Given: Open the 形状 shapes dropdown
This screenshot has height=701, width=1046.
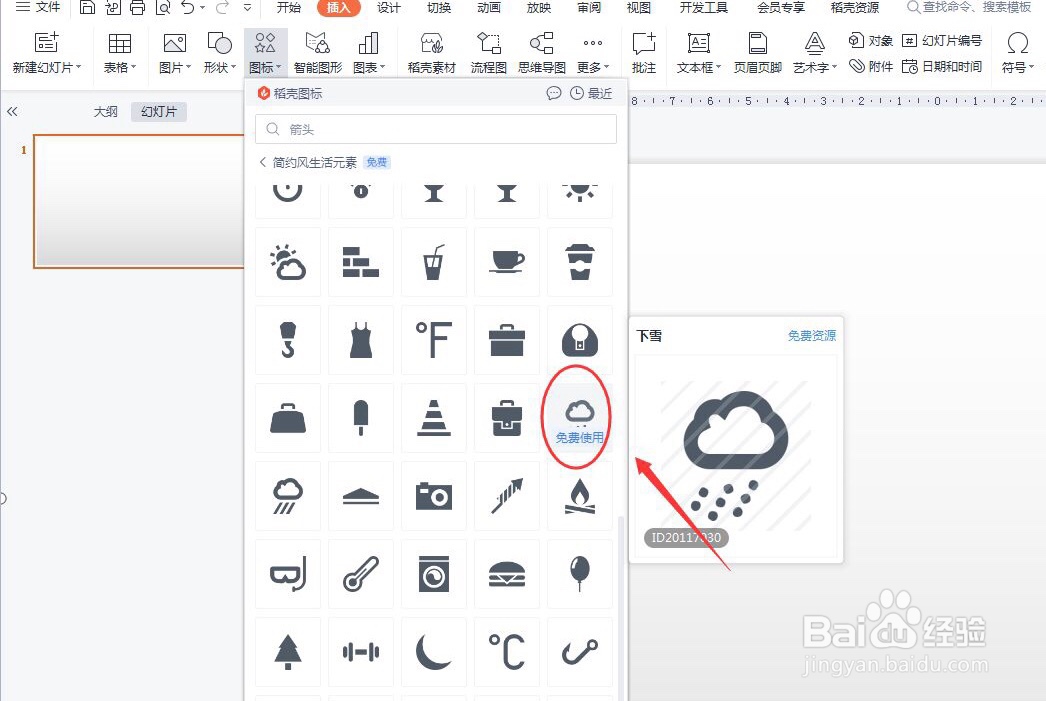Looking at the screenshot, I should pos(219,53).
